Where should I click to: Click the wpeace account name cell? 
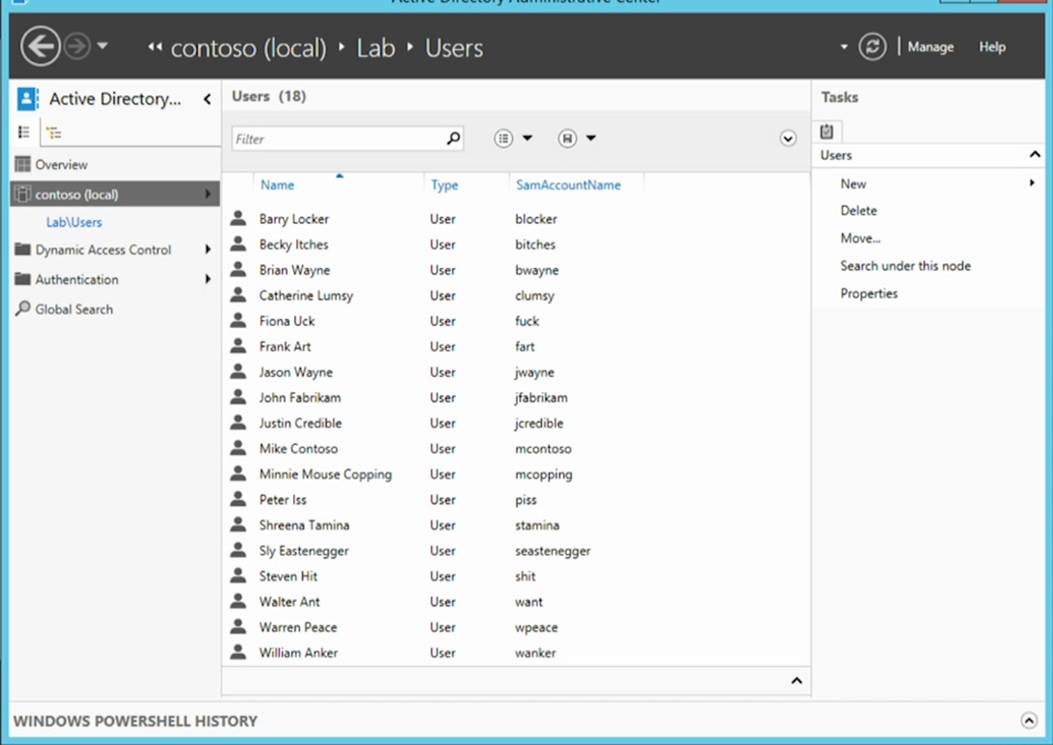pyautogui.click(x=536, y=627)
